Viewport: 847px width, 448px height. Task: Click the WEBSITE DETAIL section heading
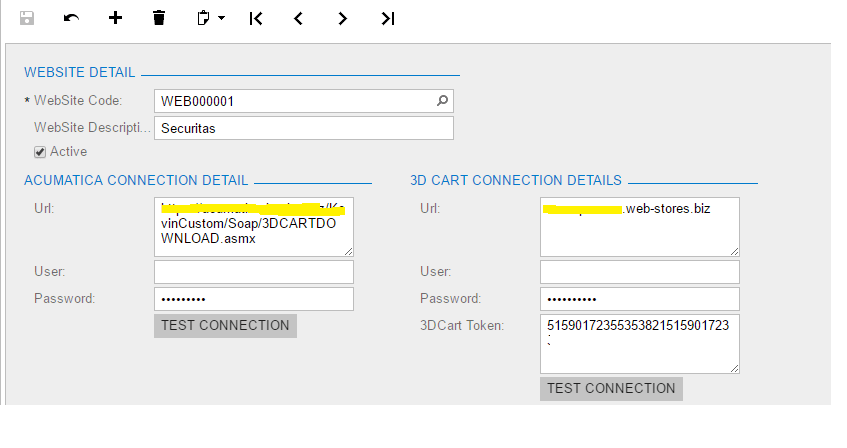(x=79, y=72)
